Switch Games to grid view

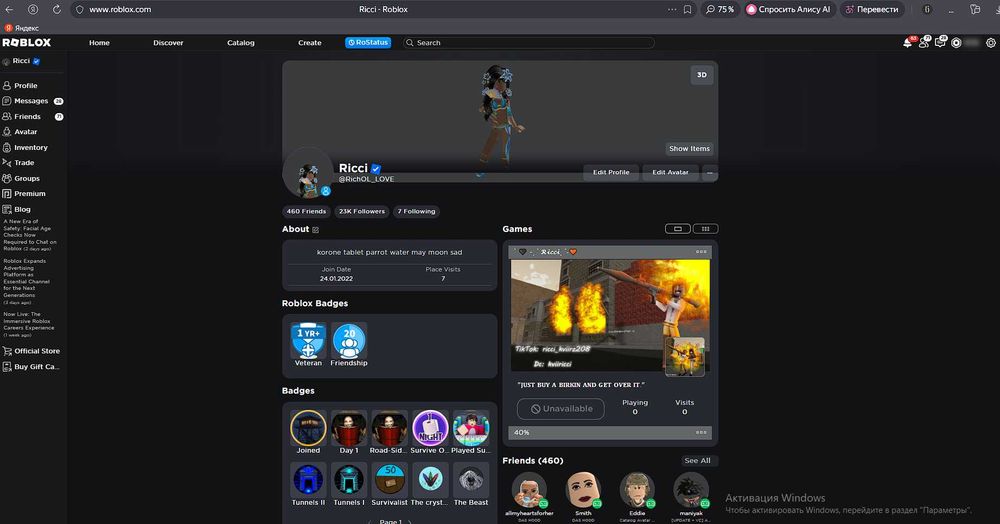coord(705,229)
